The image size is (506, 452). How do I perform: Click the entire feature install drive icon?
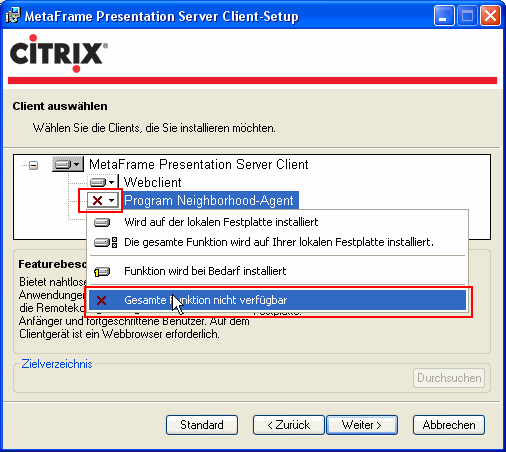(x=105, y=242)
